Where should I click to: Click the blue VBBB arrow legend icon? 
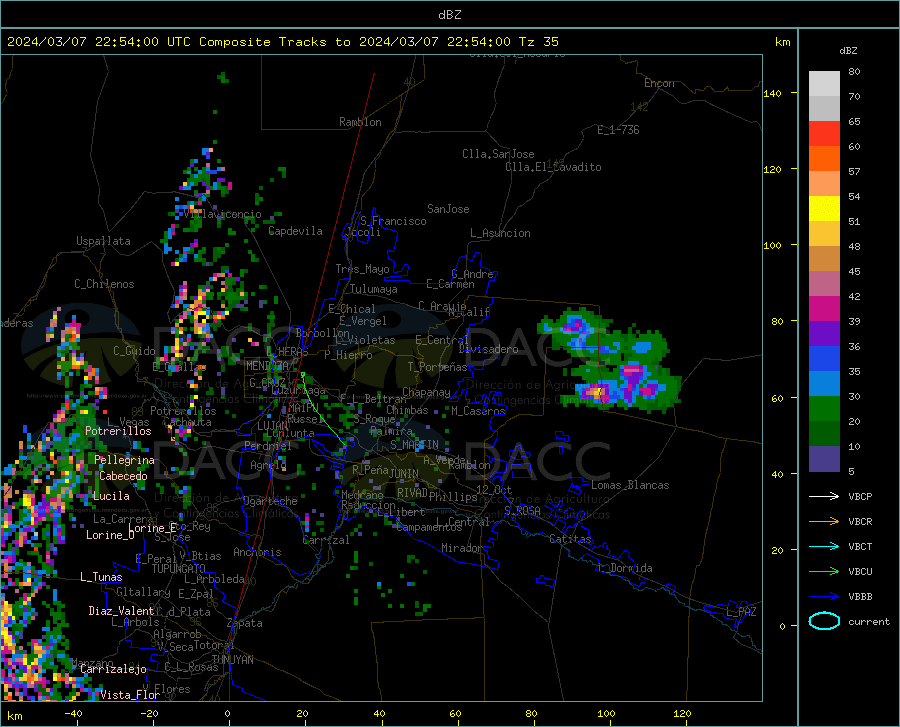(x=824, y=597)
